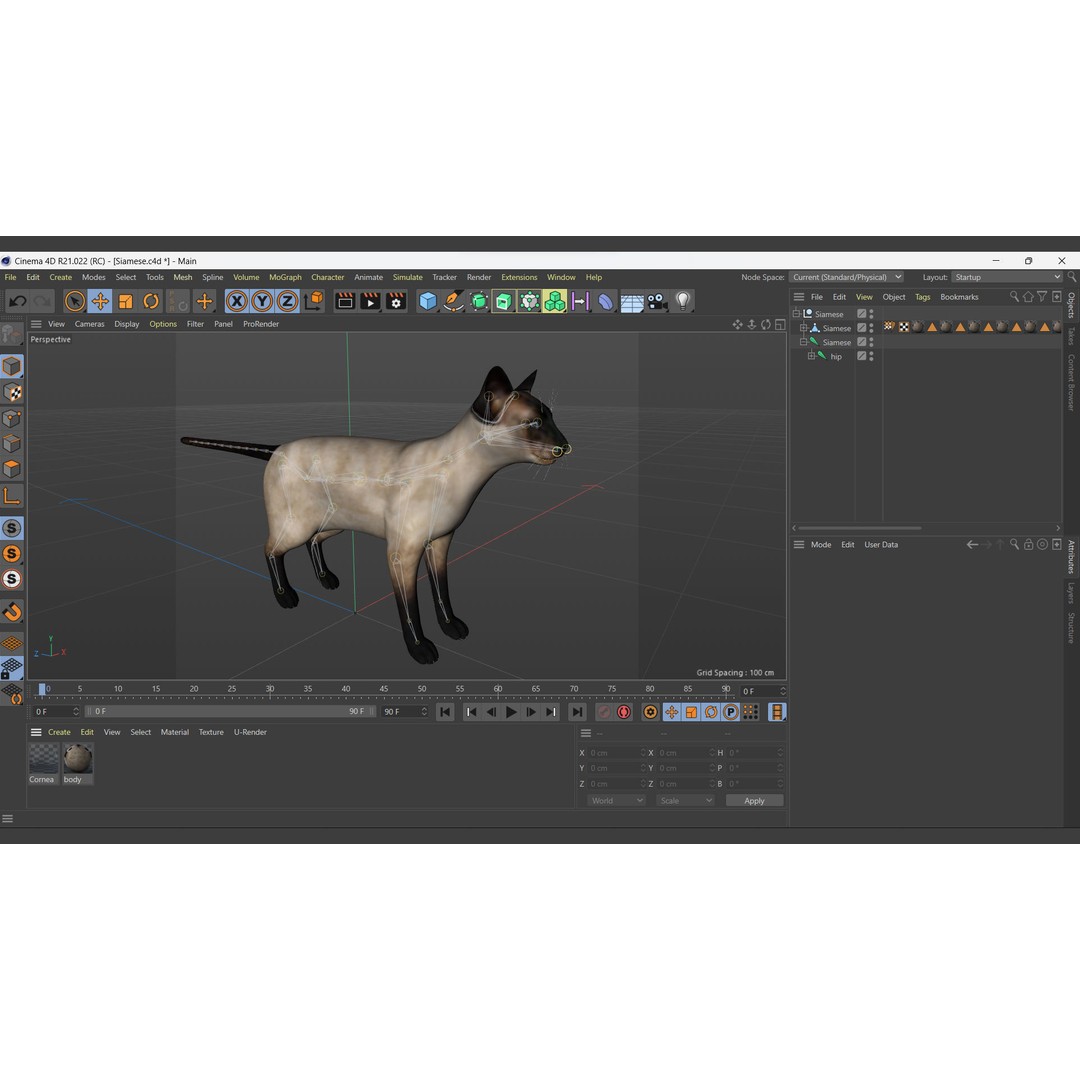Viewport: 1080px width, 1080px height.
Task: Search in Object Manager with magnifier
Action: point(1014,297)
